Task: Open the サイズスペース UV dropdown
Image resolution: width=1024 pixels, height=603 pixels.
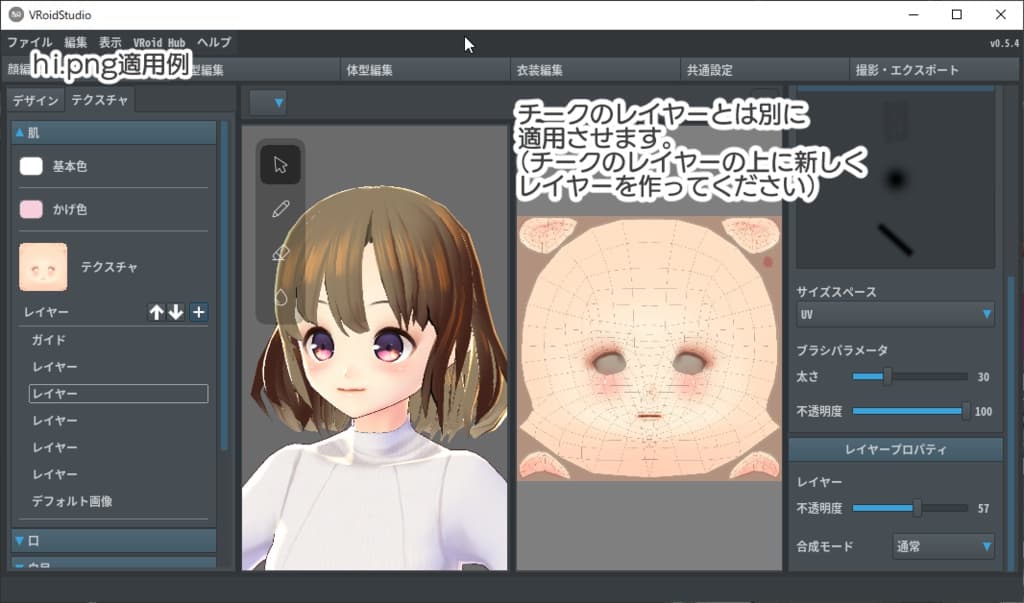Action: [x=893, y=314]
